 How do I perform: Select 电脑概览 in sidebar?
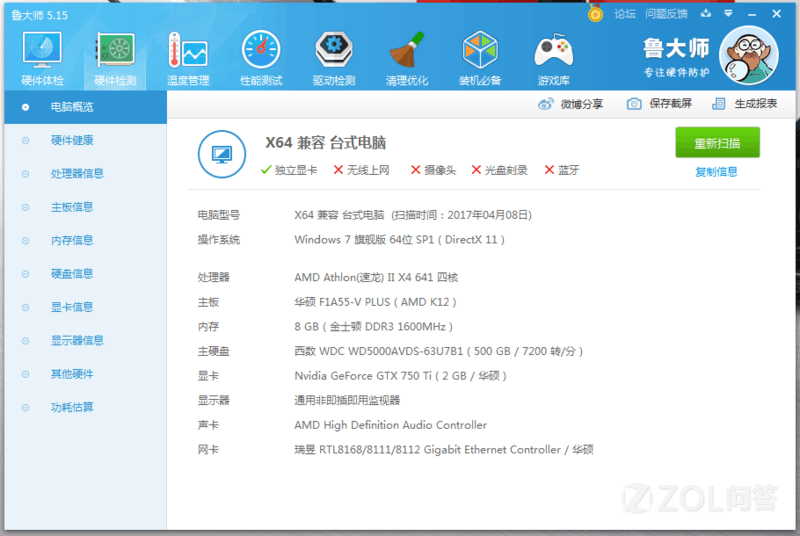pyautogui.click(x=86, y=107)
